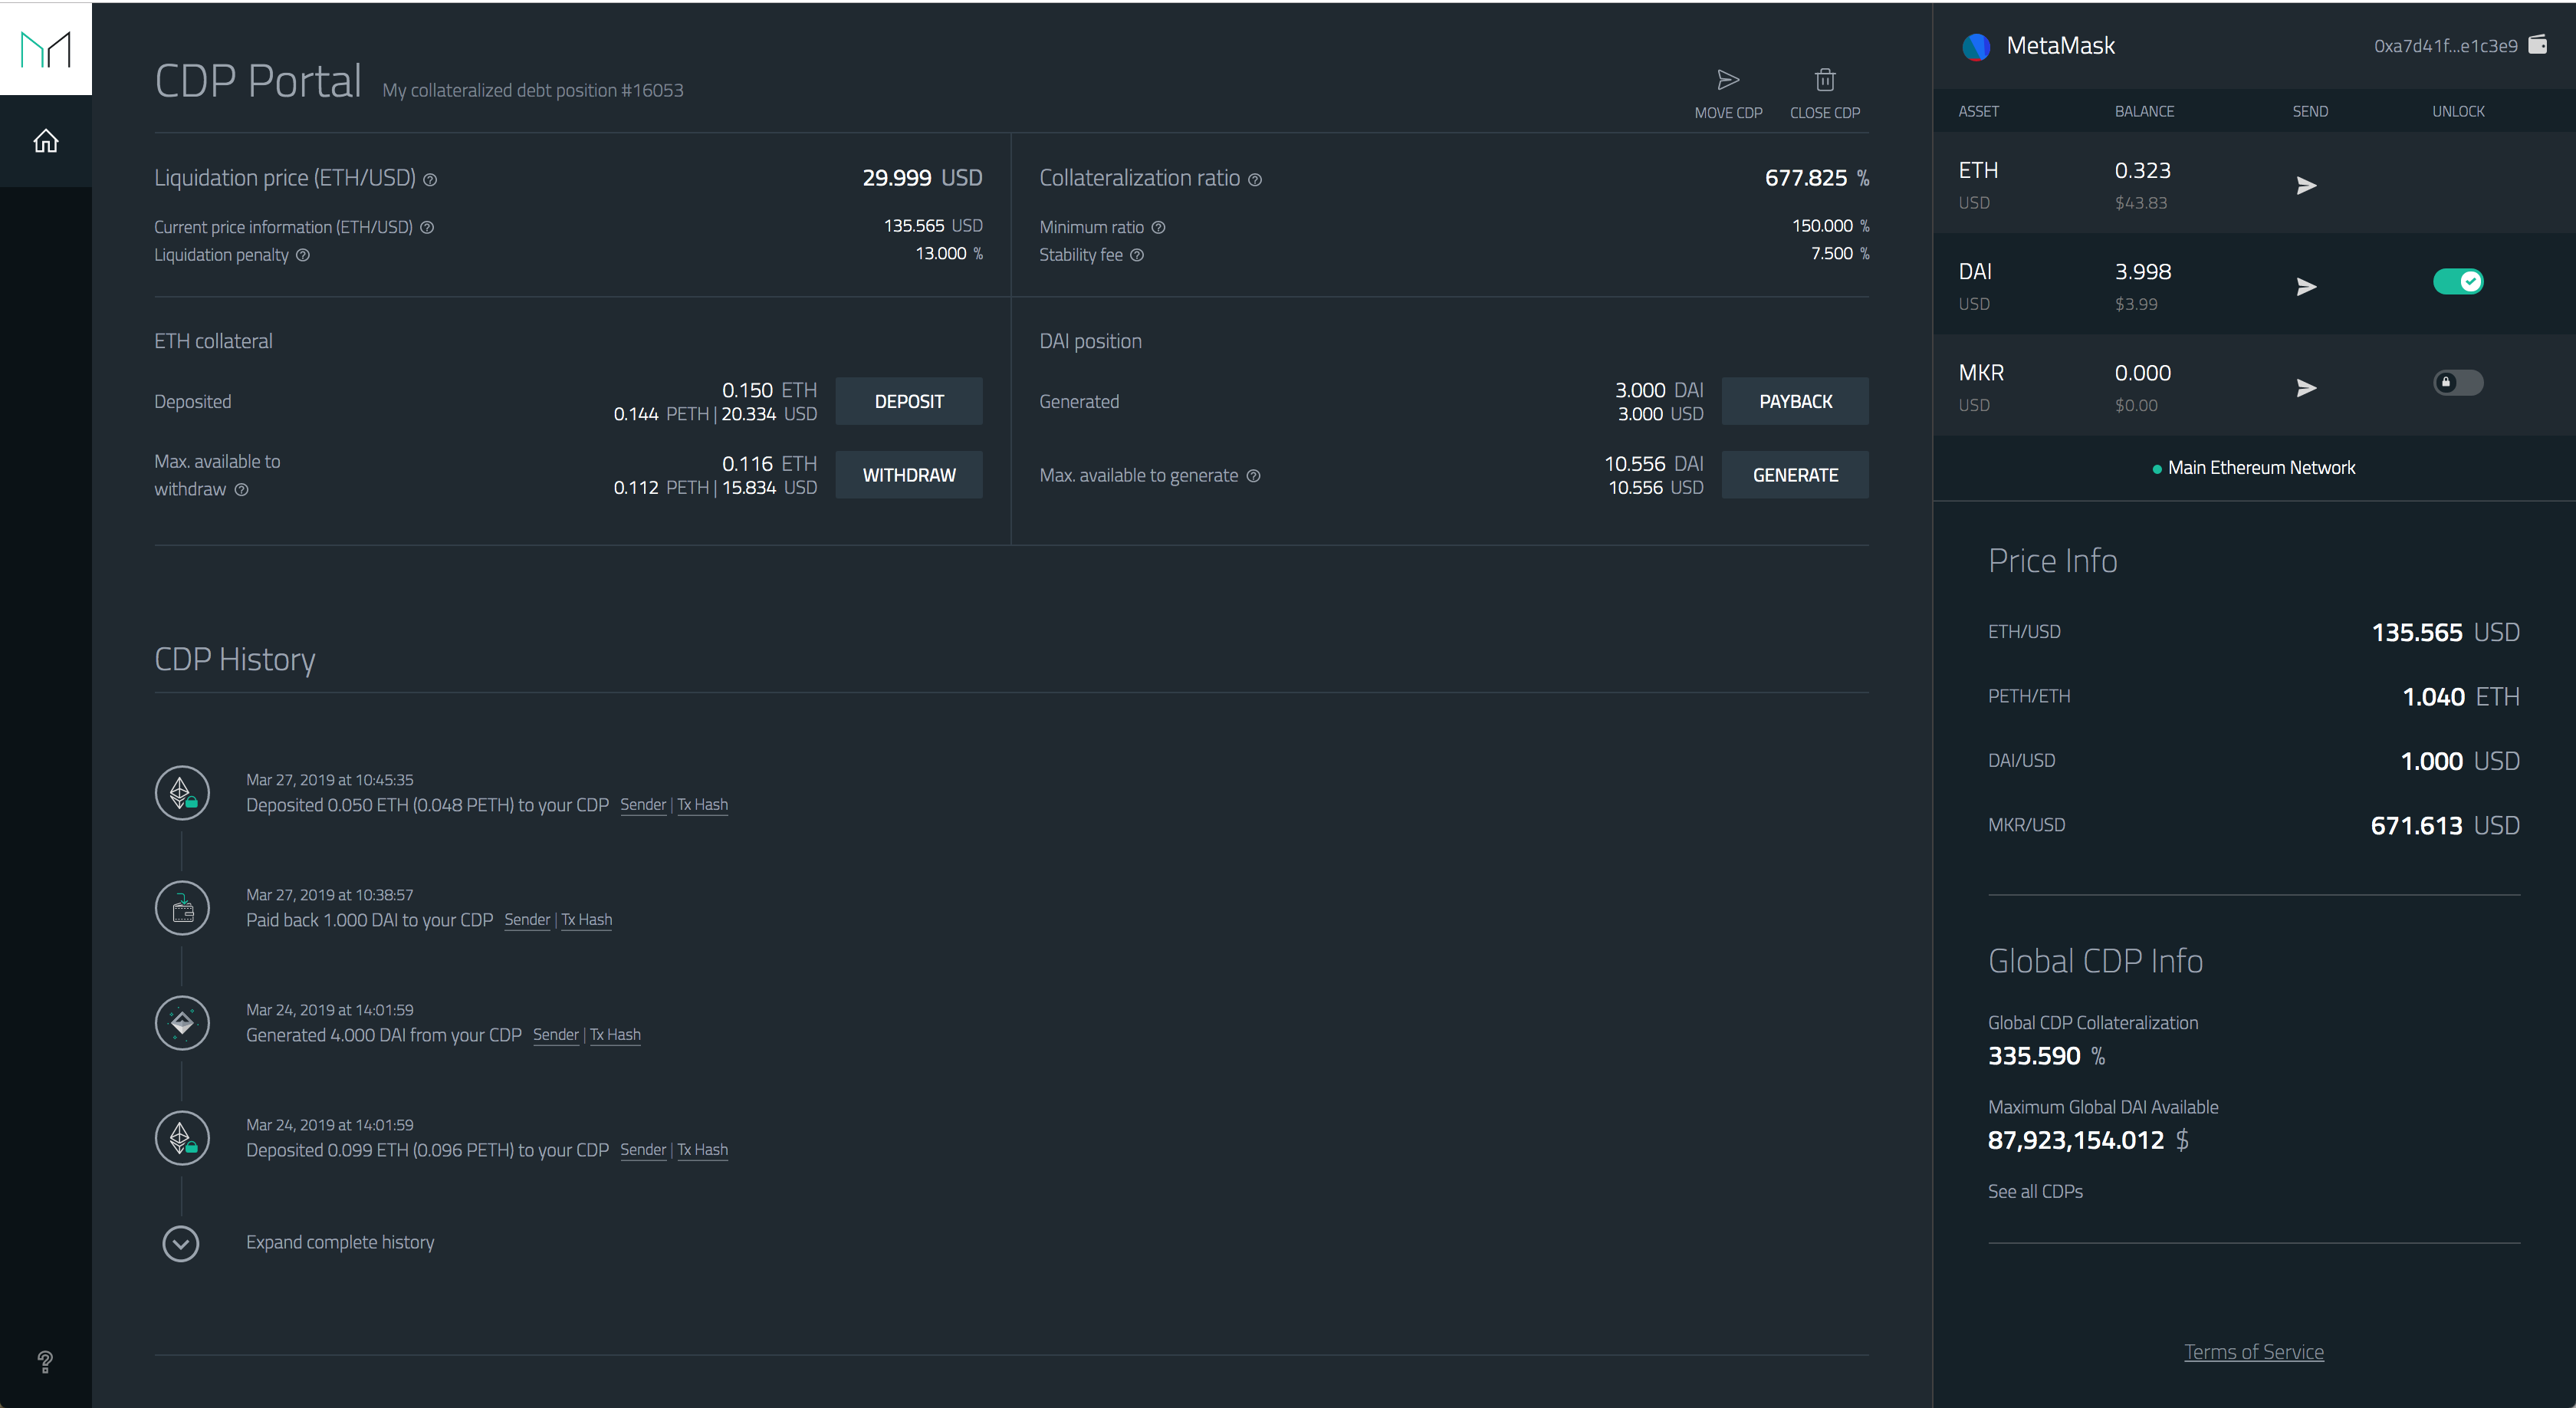Click the 29.999 USD liquidation price value
Screen dimensions: 2576x1408
pos(922,178)
